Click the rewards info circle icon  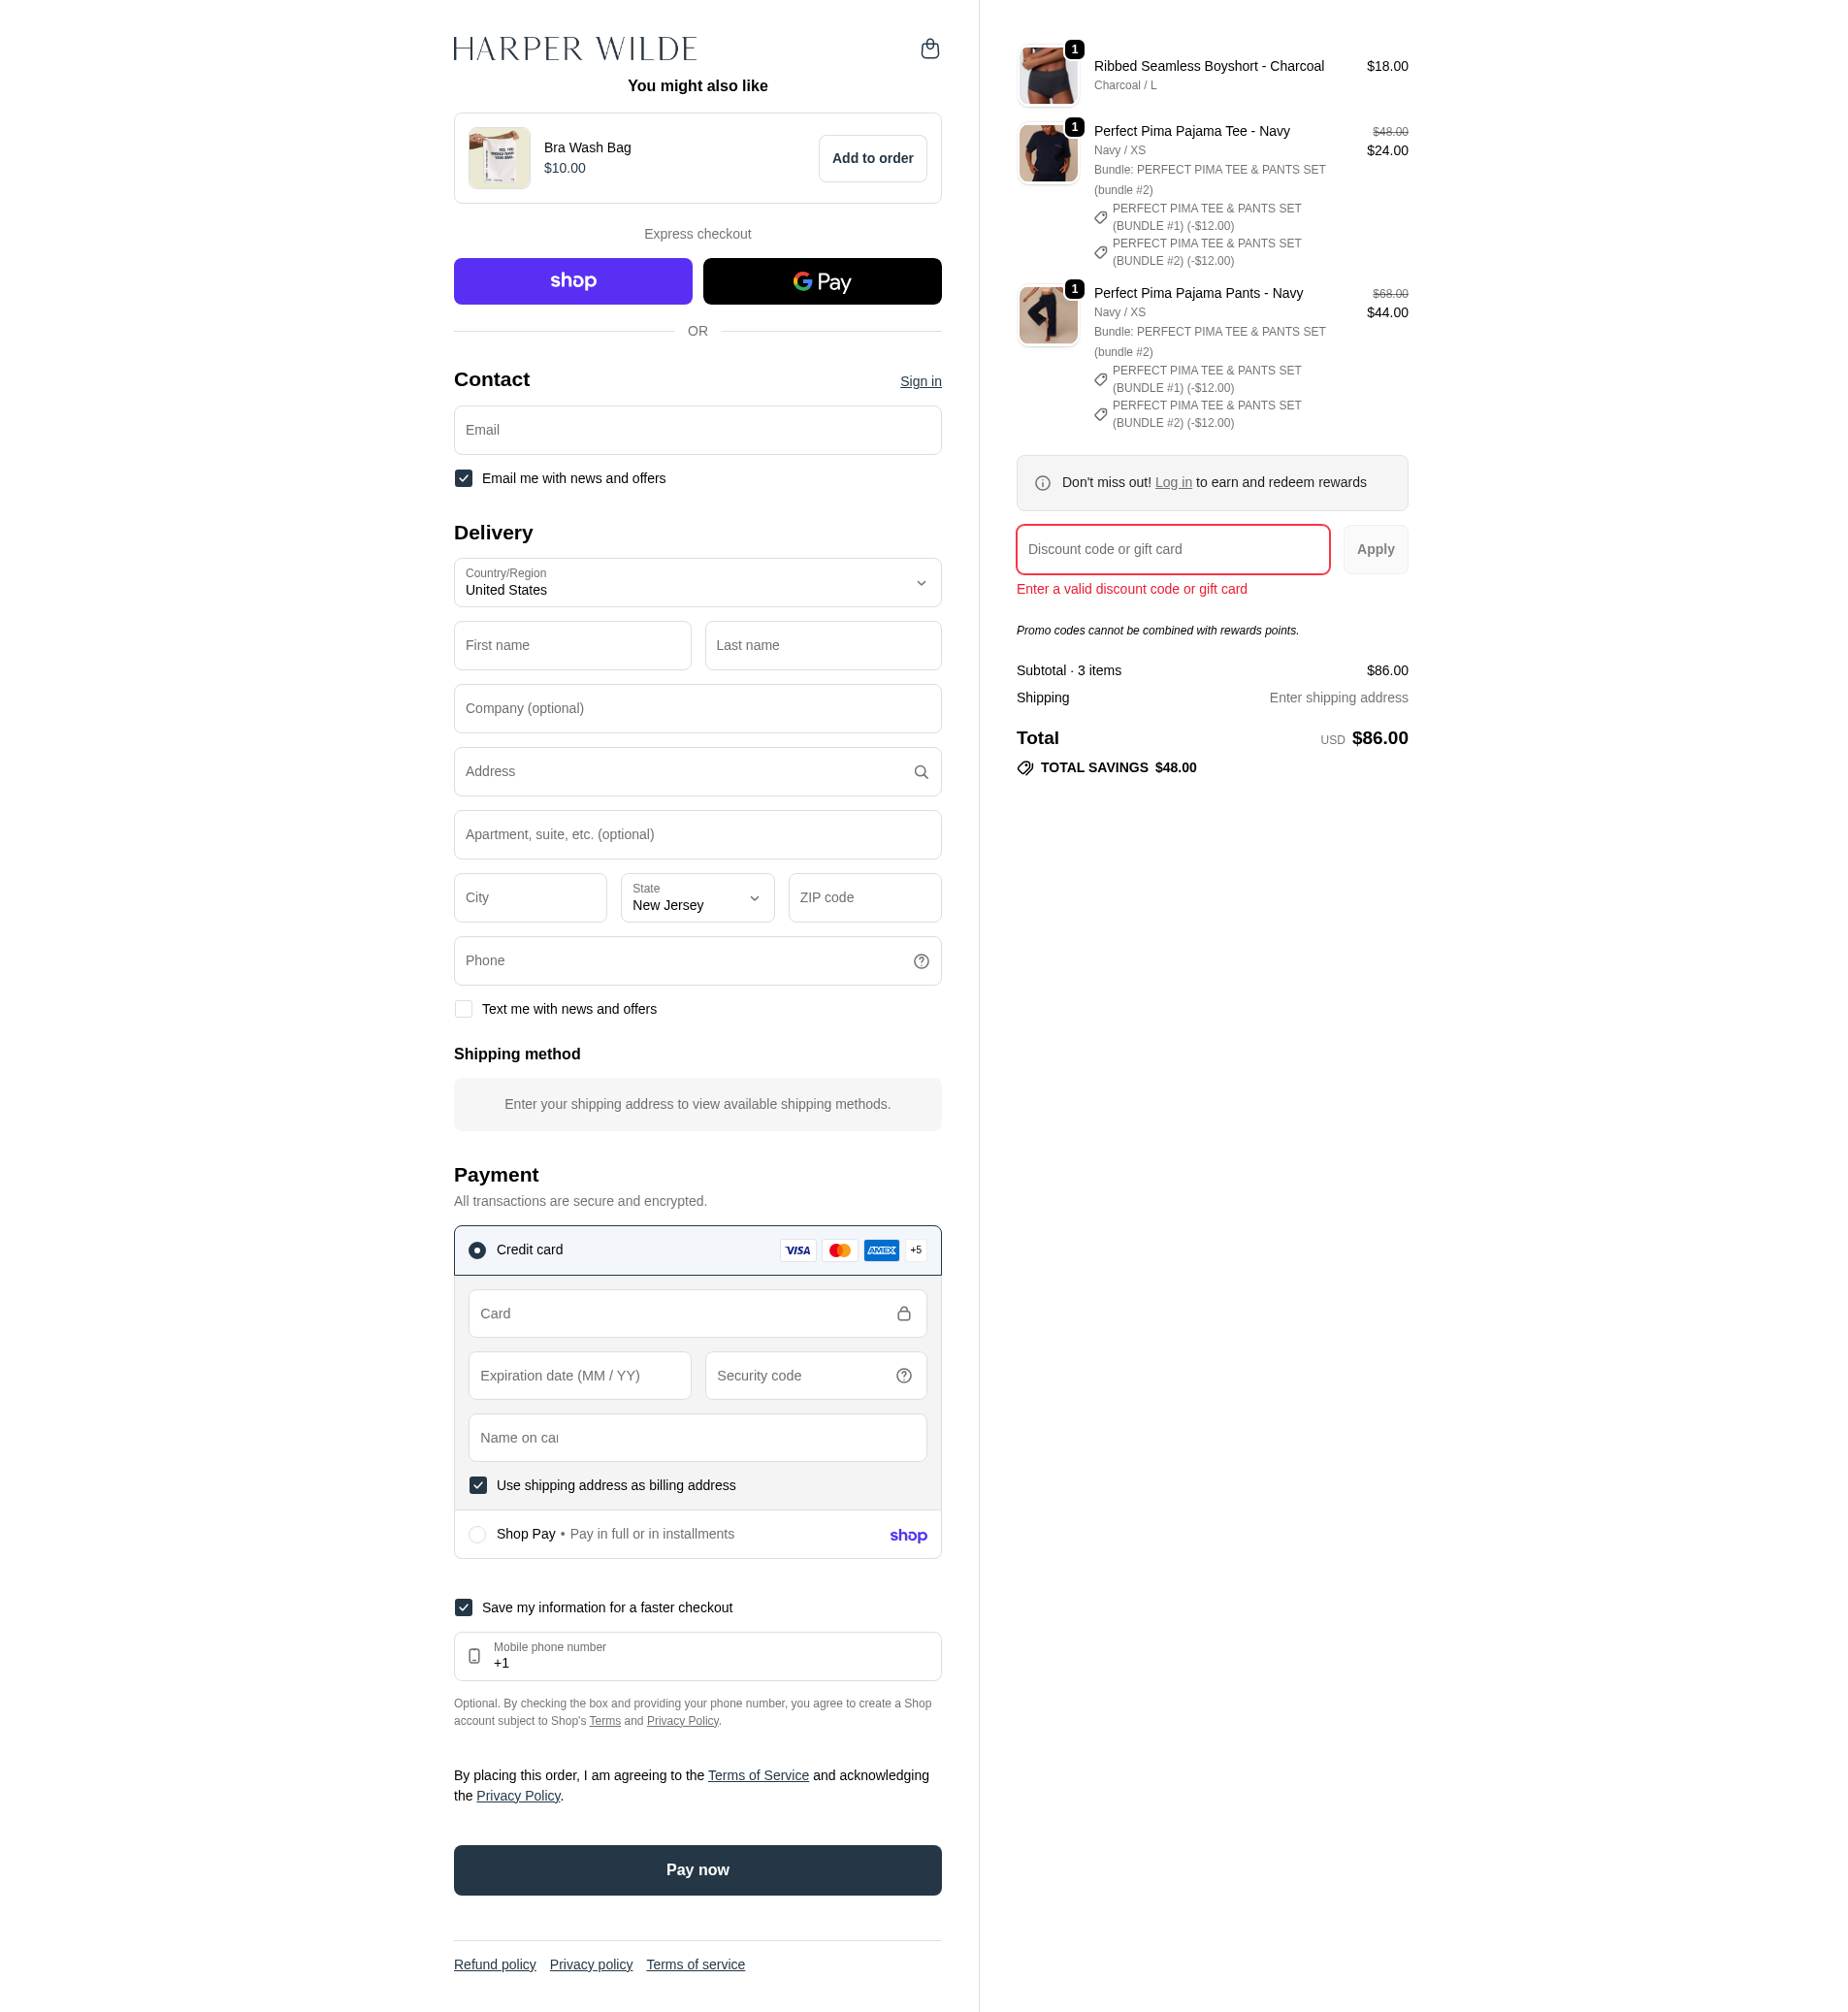click(1042, 483)
